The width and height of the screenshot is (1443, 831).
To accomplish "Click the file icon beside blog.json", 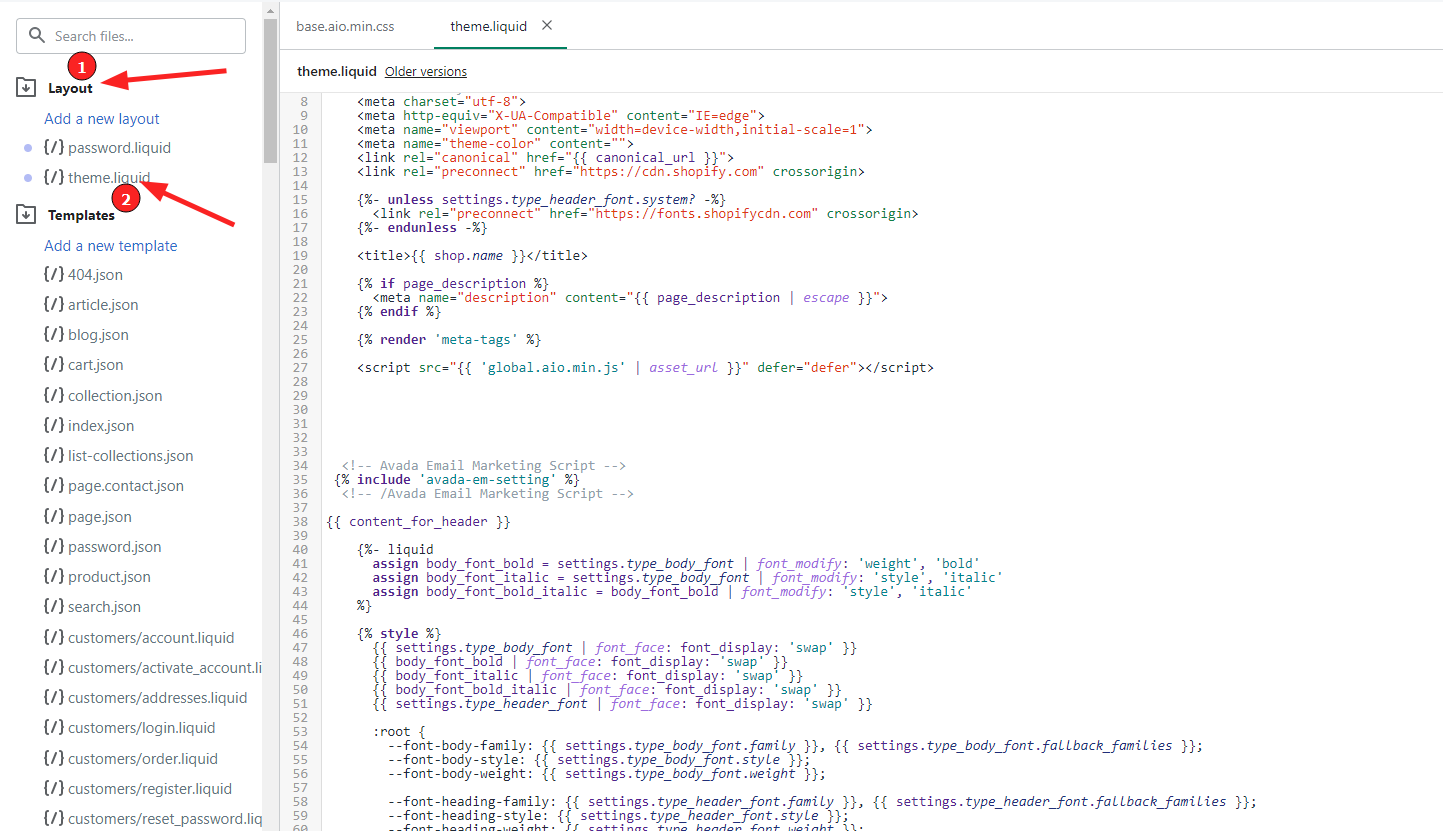I will (54, 334).
